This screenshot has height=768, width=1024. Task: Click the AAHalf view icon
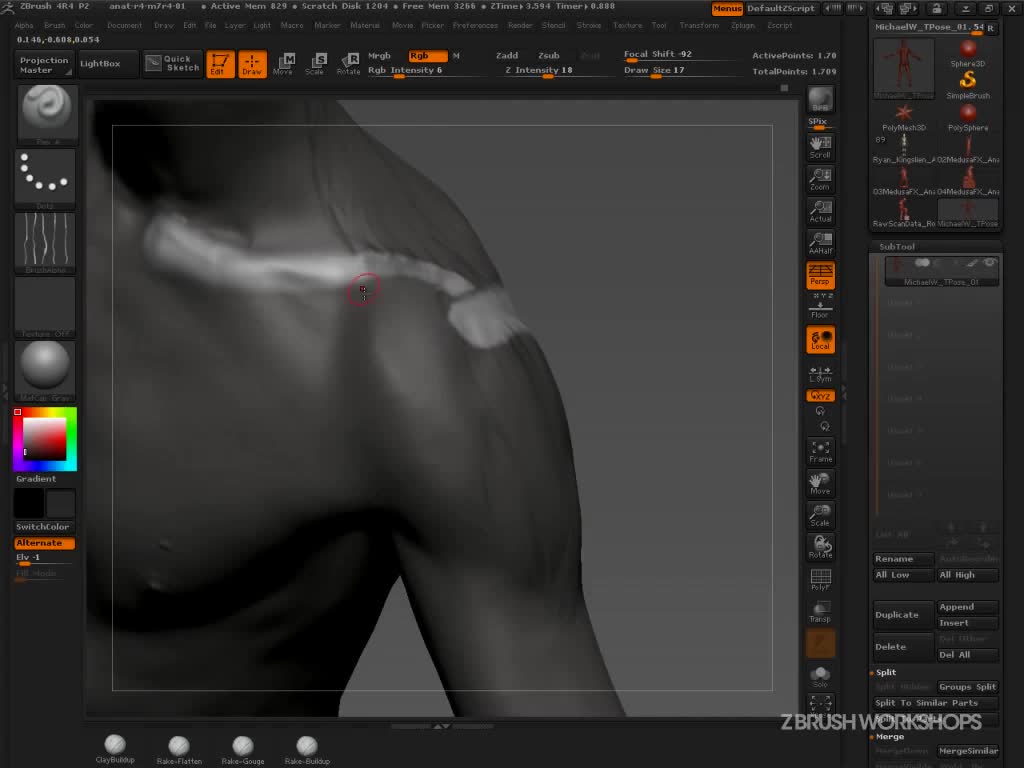pos(820,242)
